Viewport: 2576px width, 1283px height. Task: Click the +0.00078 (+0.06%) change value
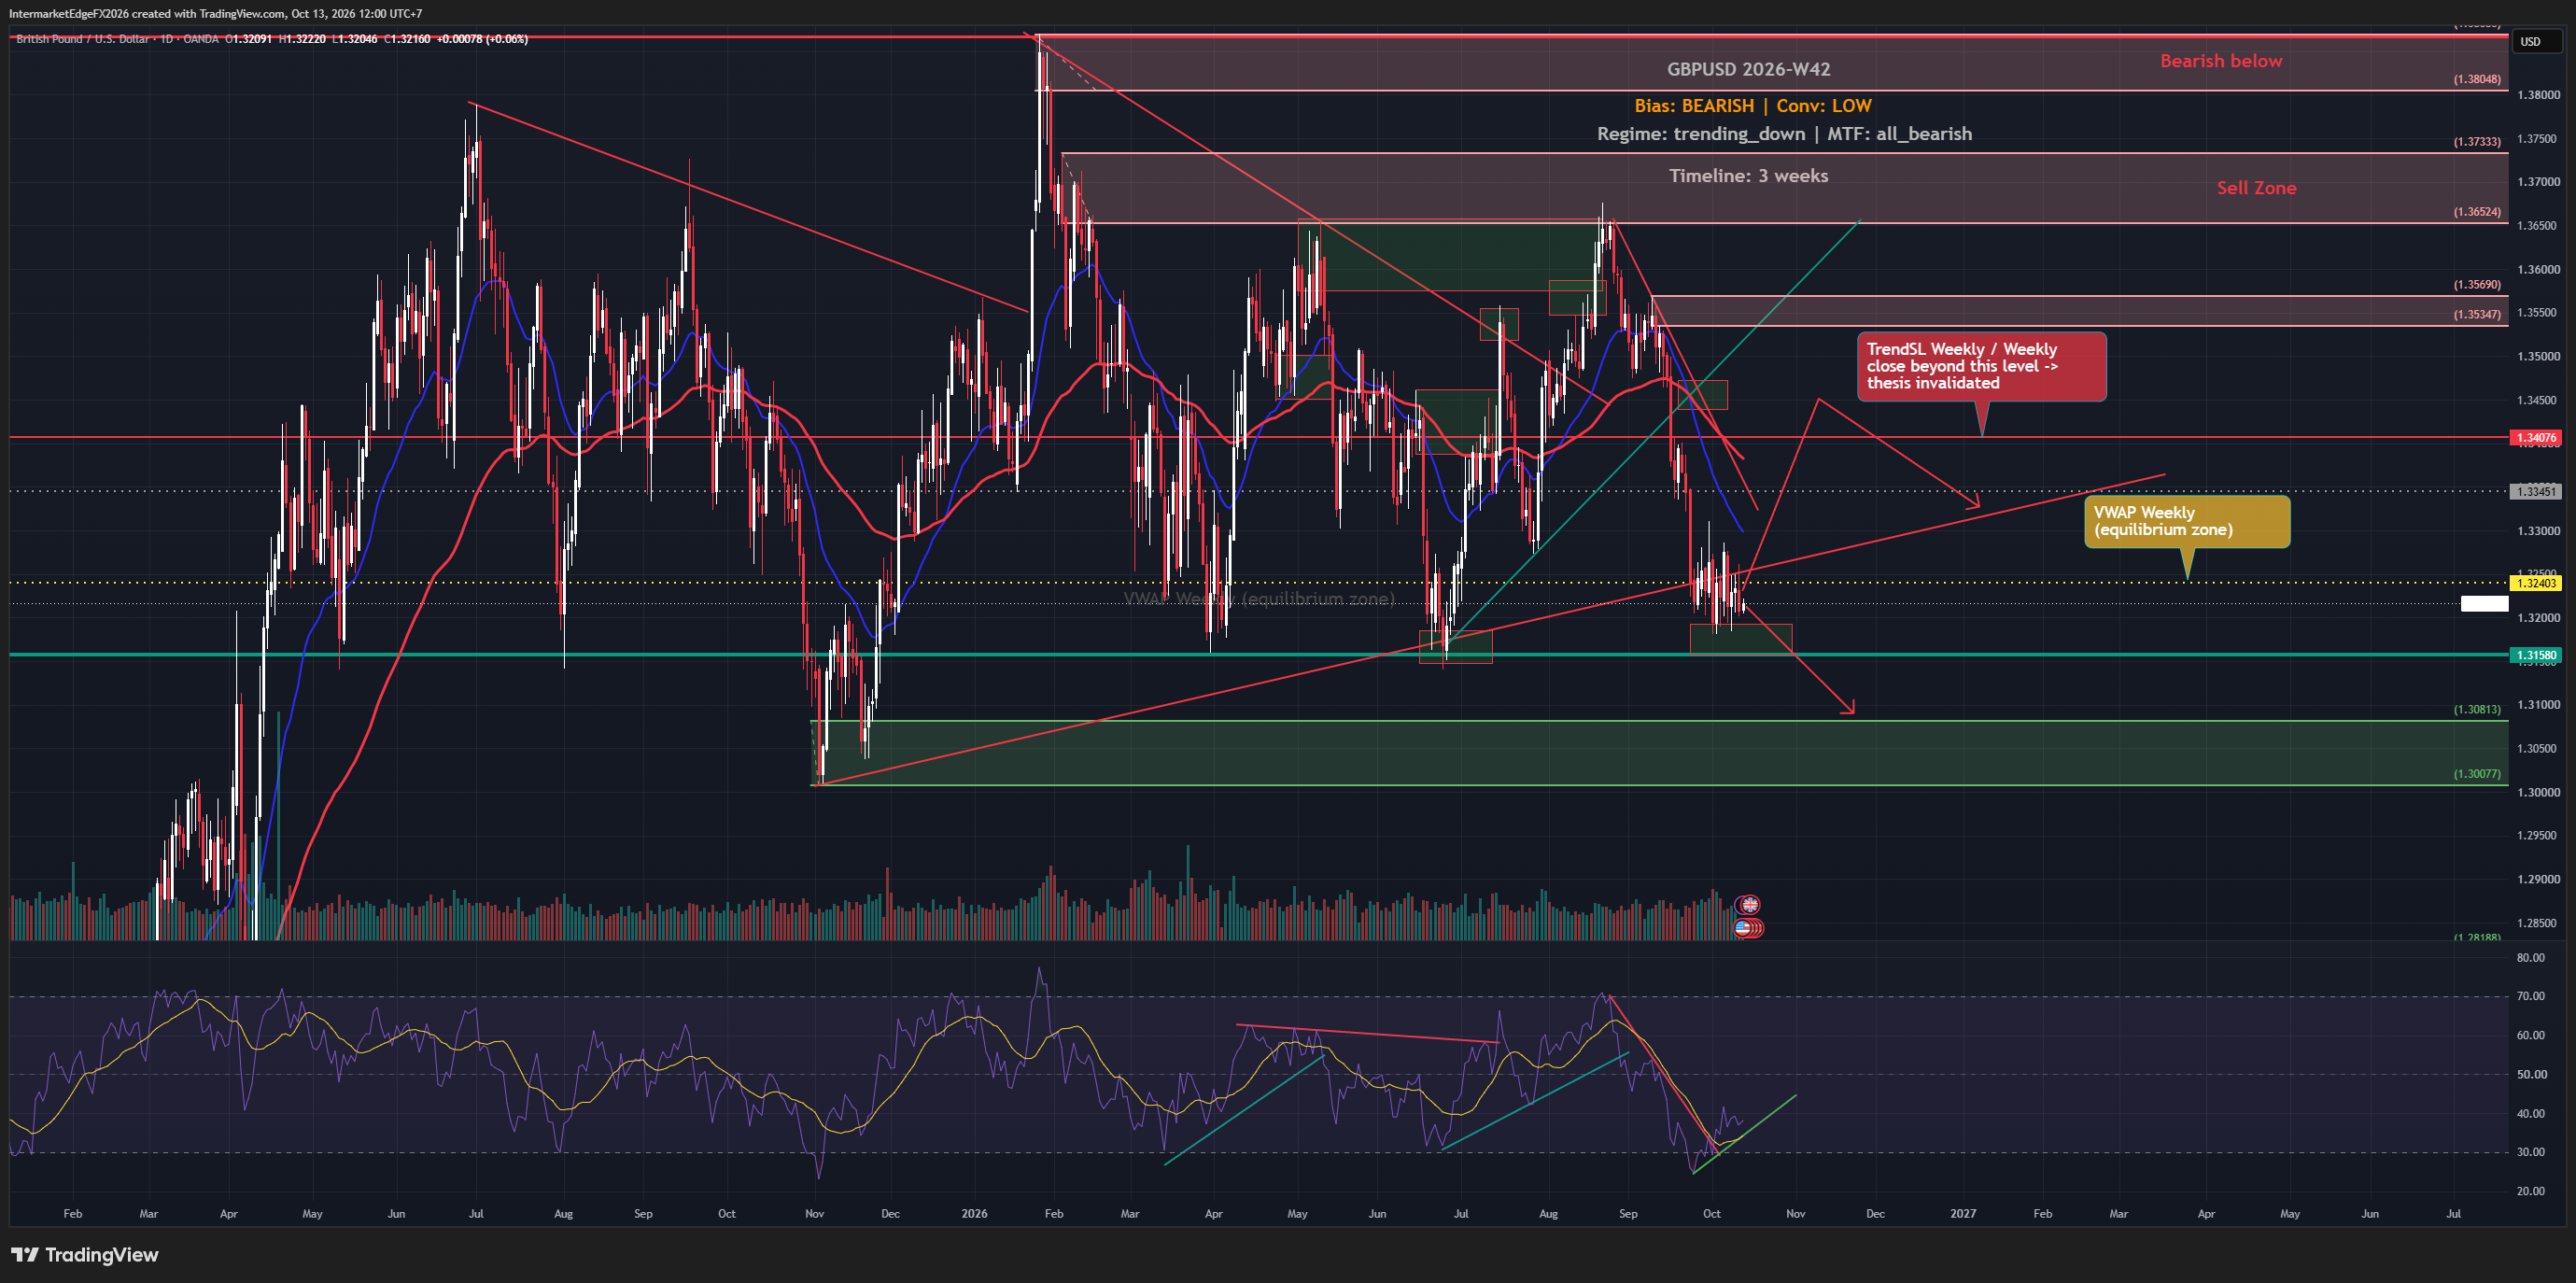(x=482, y=39)
